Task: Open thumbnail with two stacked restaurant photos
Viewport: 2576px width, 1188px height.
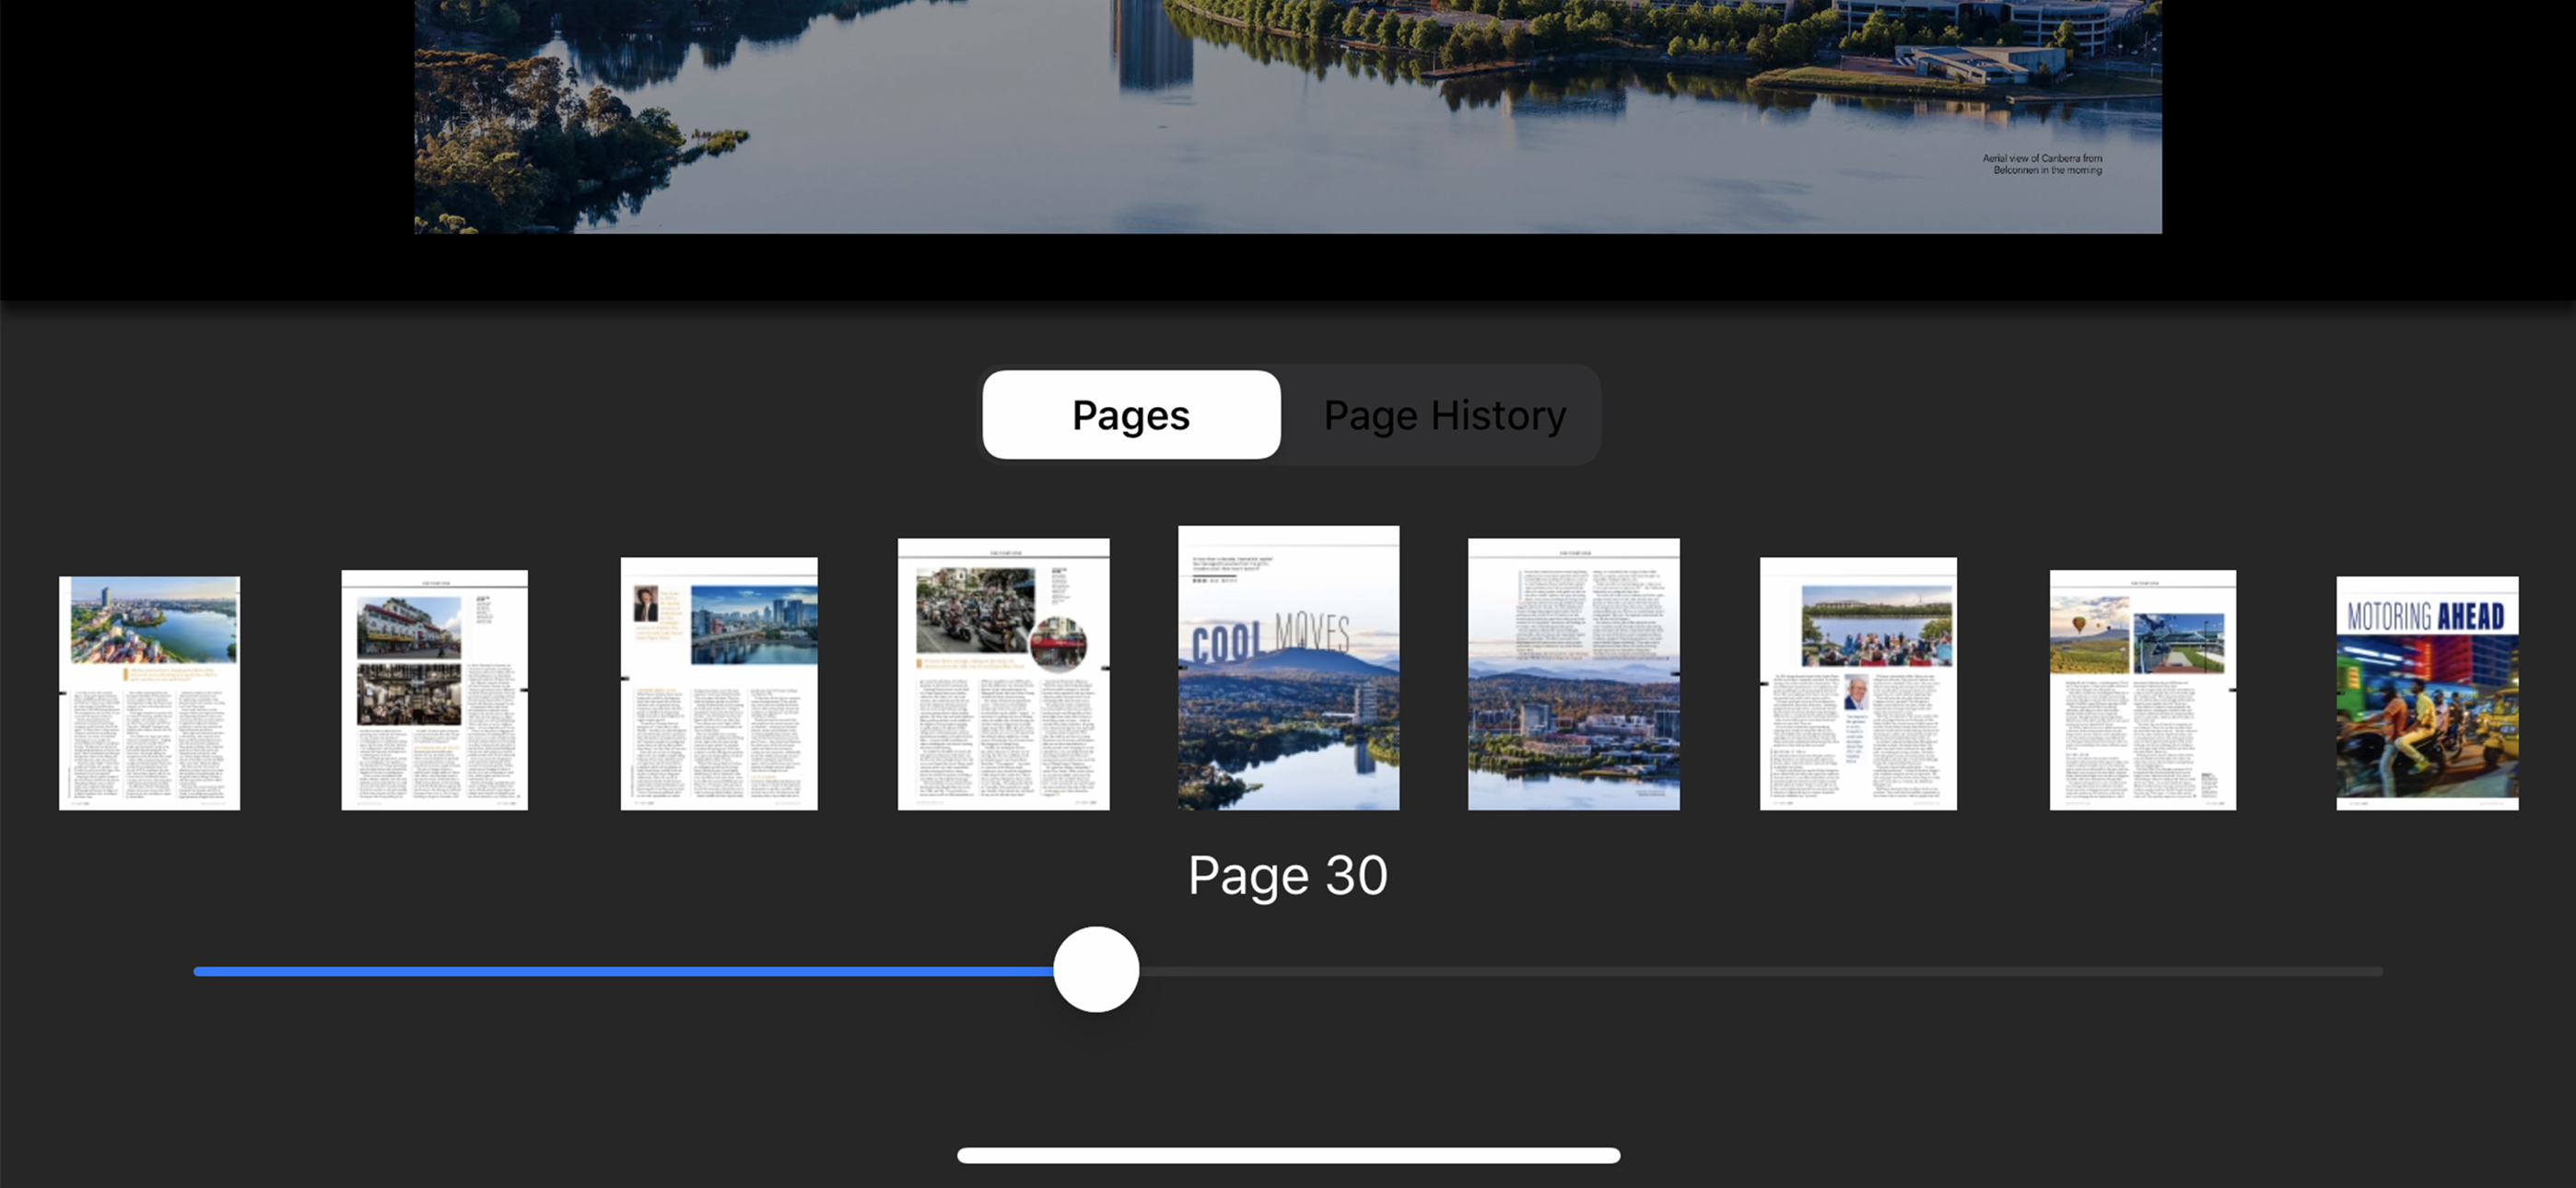Action: click(x=434, y=690)
